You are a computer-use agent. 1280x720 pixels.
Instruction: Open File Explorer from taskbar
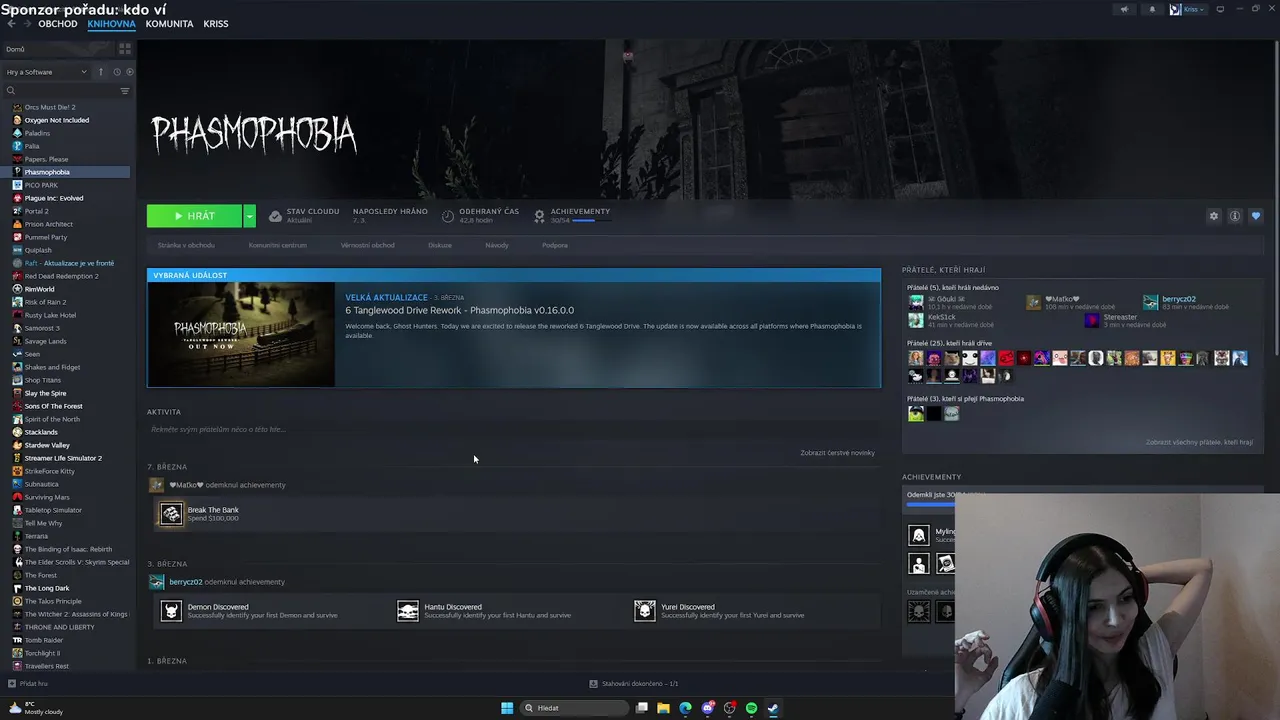click(x=663, y=708)
